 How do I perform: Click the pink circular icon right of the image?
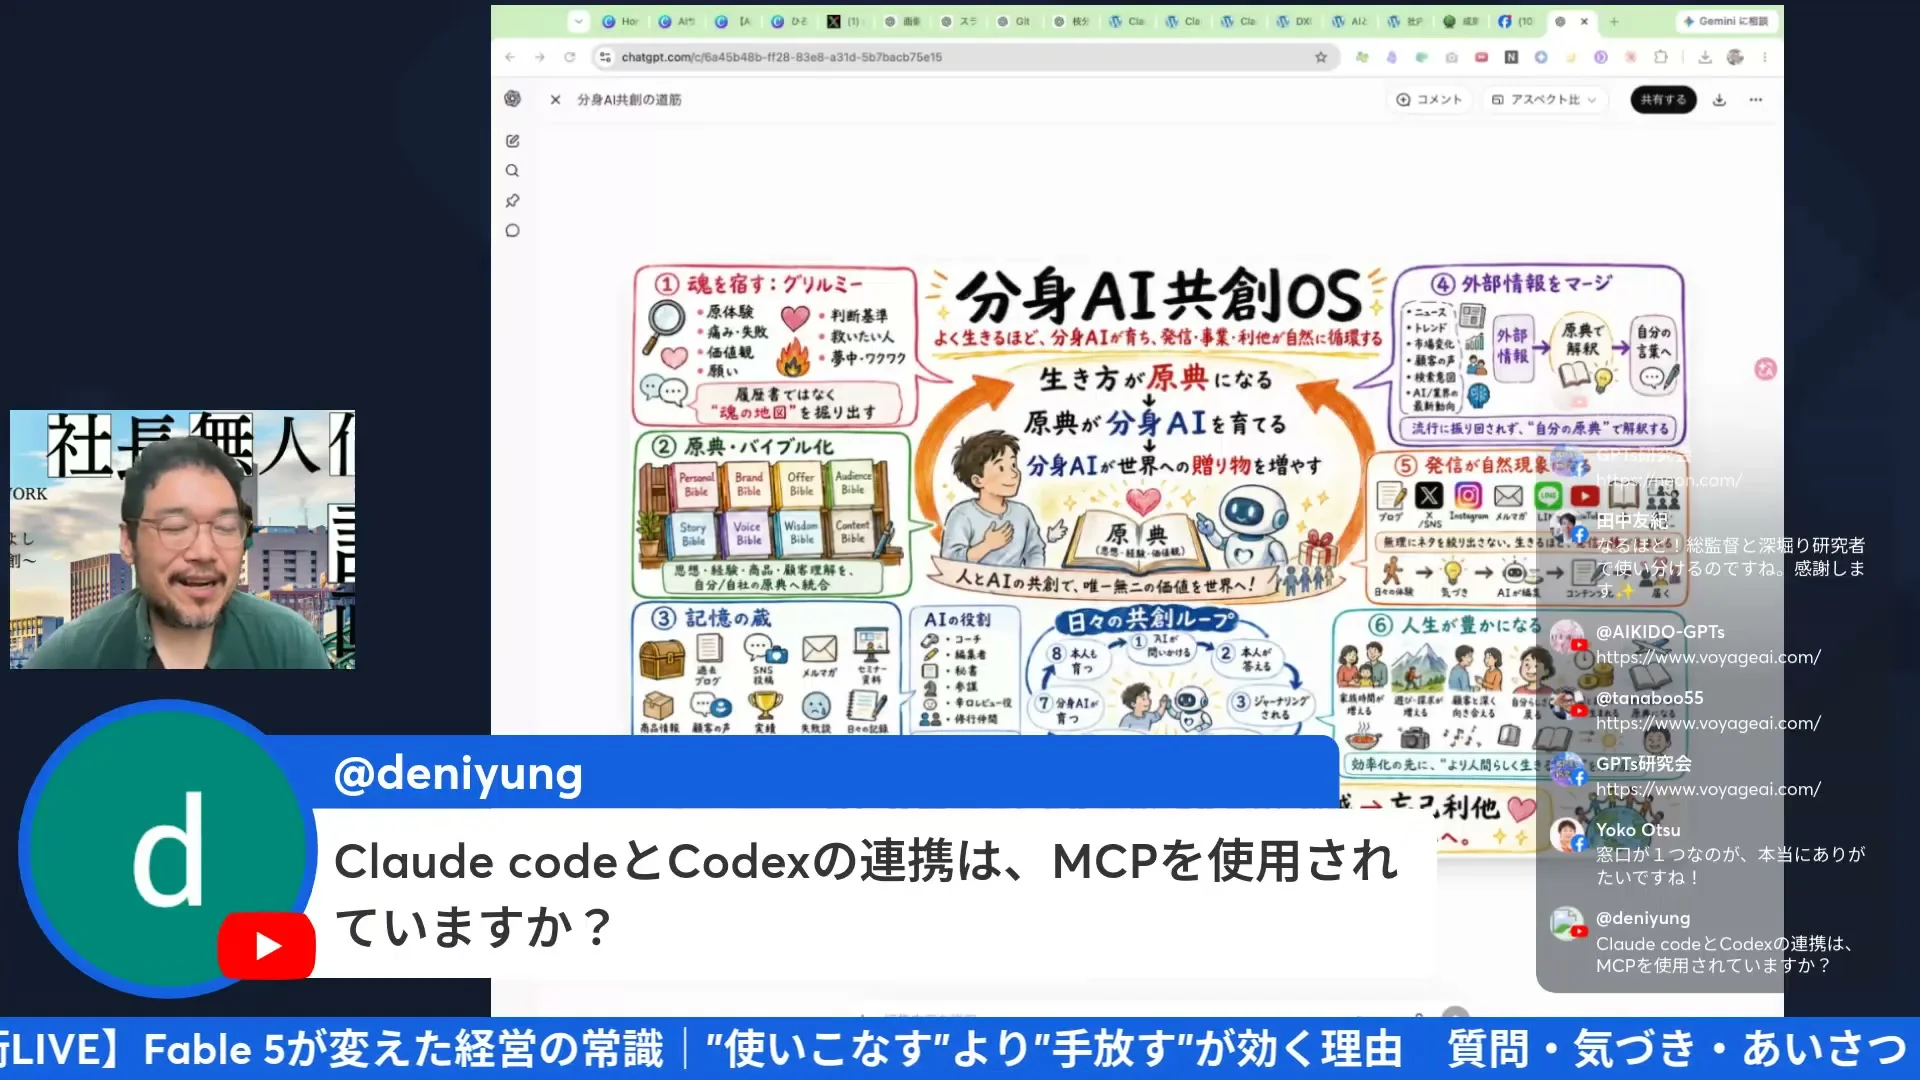pyautogui.click(x=1765, y=369)
